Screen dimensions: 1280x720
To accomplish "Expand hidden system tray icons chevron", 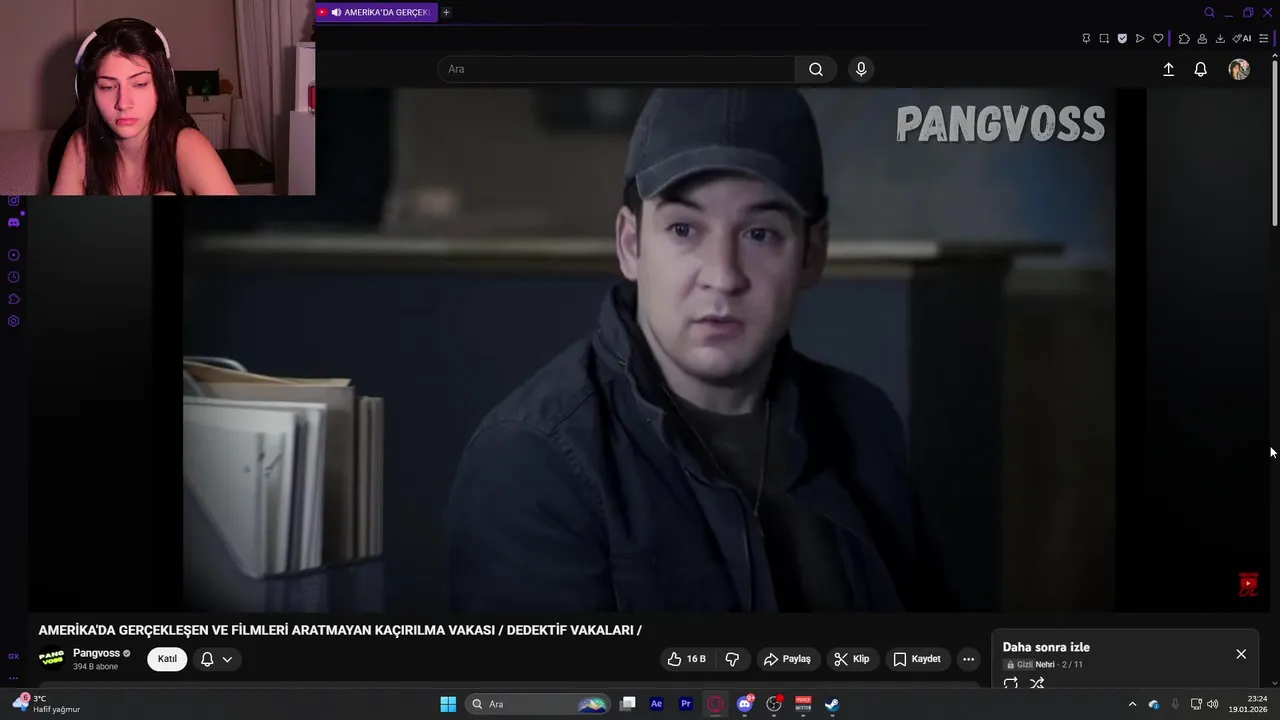I will pos(1132,704).
